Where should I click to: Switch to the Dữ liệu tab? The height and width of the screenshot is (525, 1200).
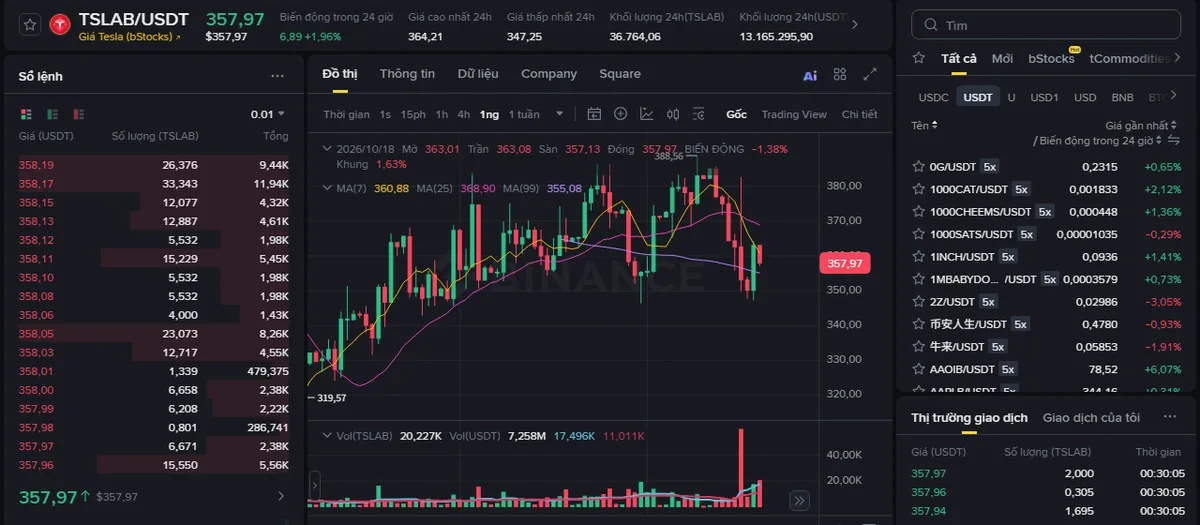(x=478, y=74)
